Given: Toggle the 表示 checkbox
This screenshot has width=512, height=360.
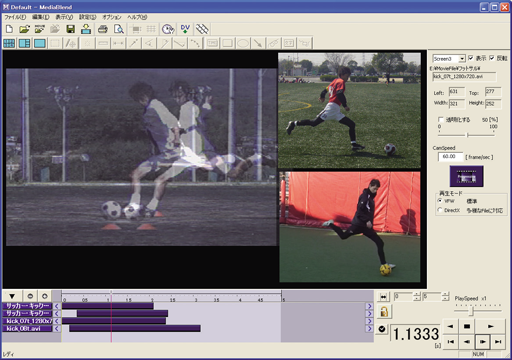Looking at the screenshot, I should pyautogui.click(x=471, y=58).
